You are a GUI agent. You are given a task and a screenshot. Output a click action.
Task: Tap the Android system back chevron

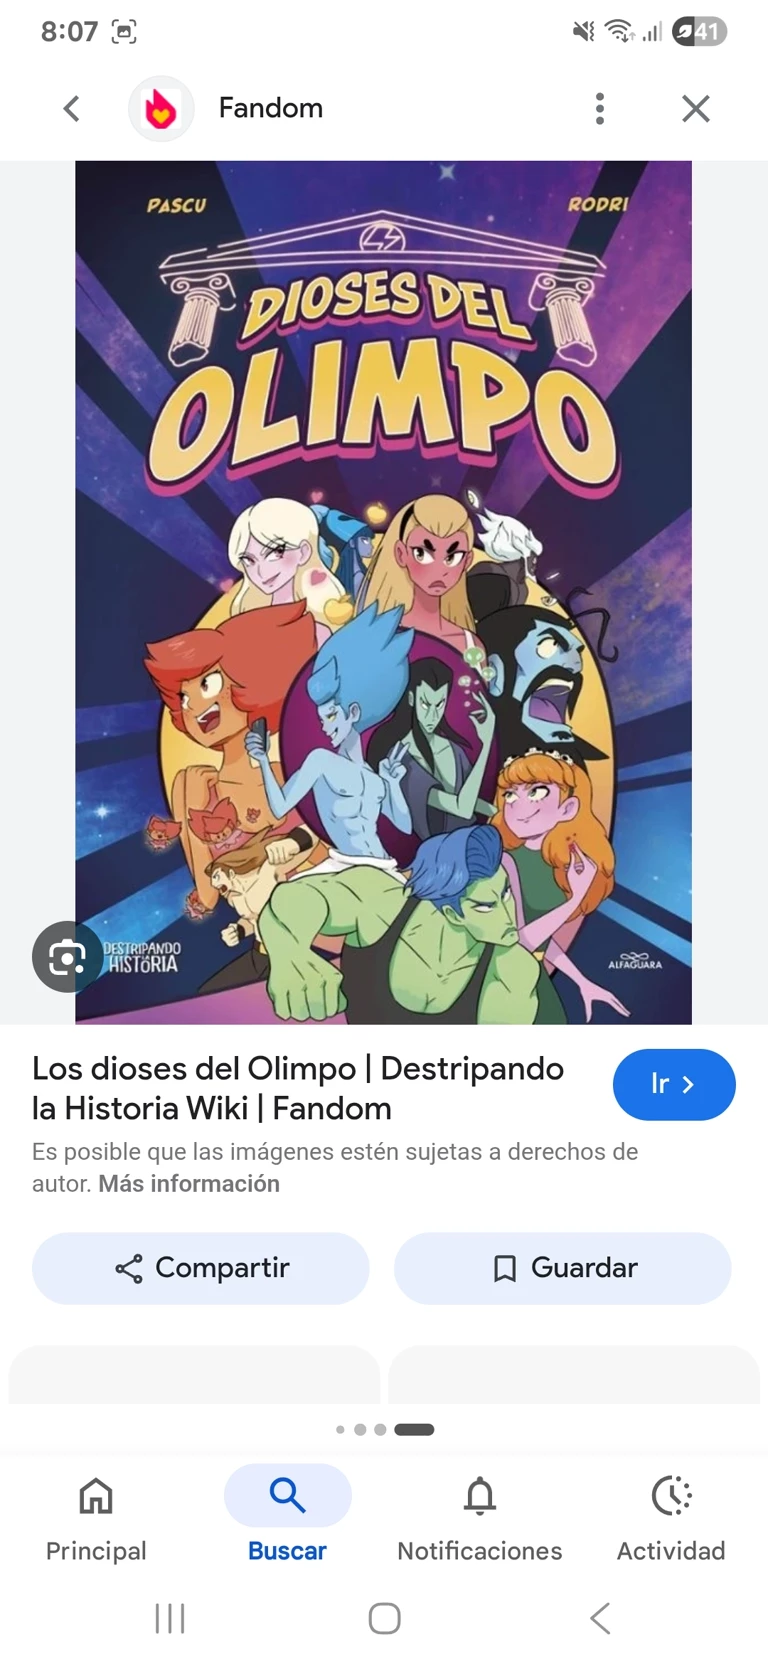[x=600, y=1618]
